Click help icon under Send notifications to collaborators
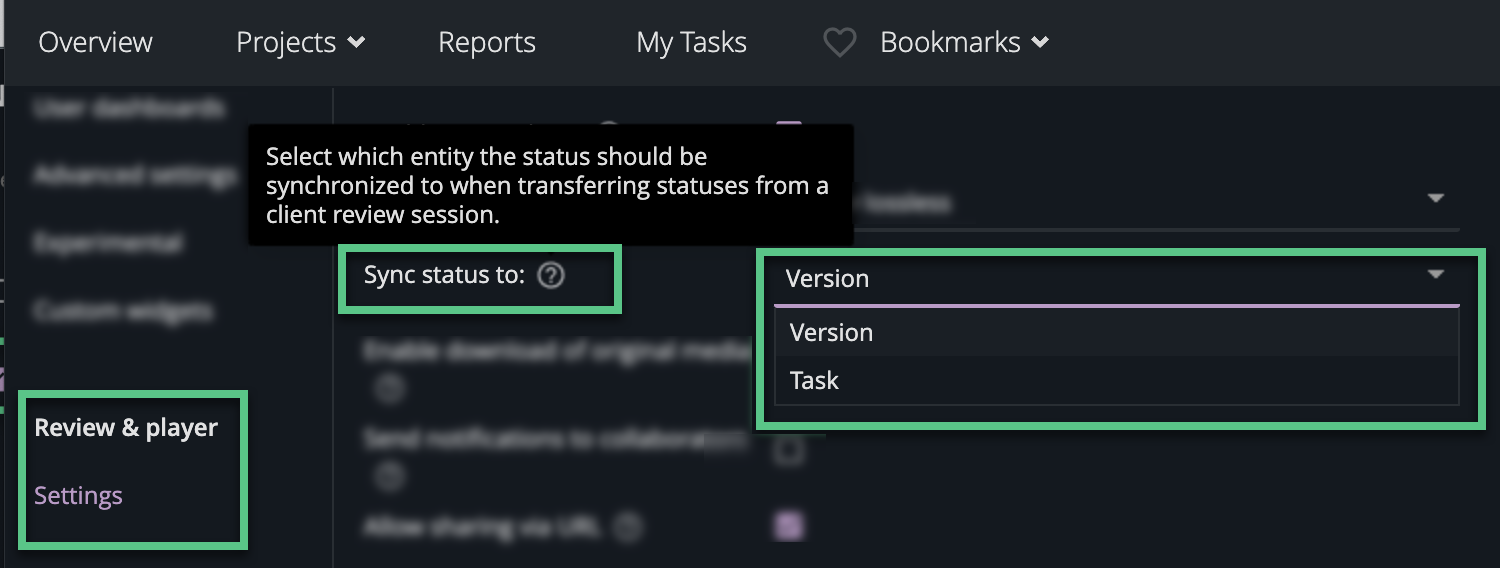Screen dimensions: 1500x568 [389, 477]
